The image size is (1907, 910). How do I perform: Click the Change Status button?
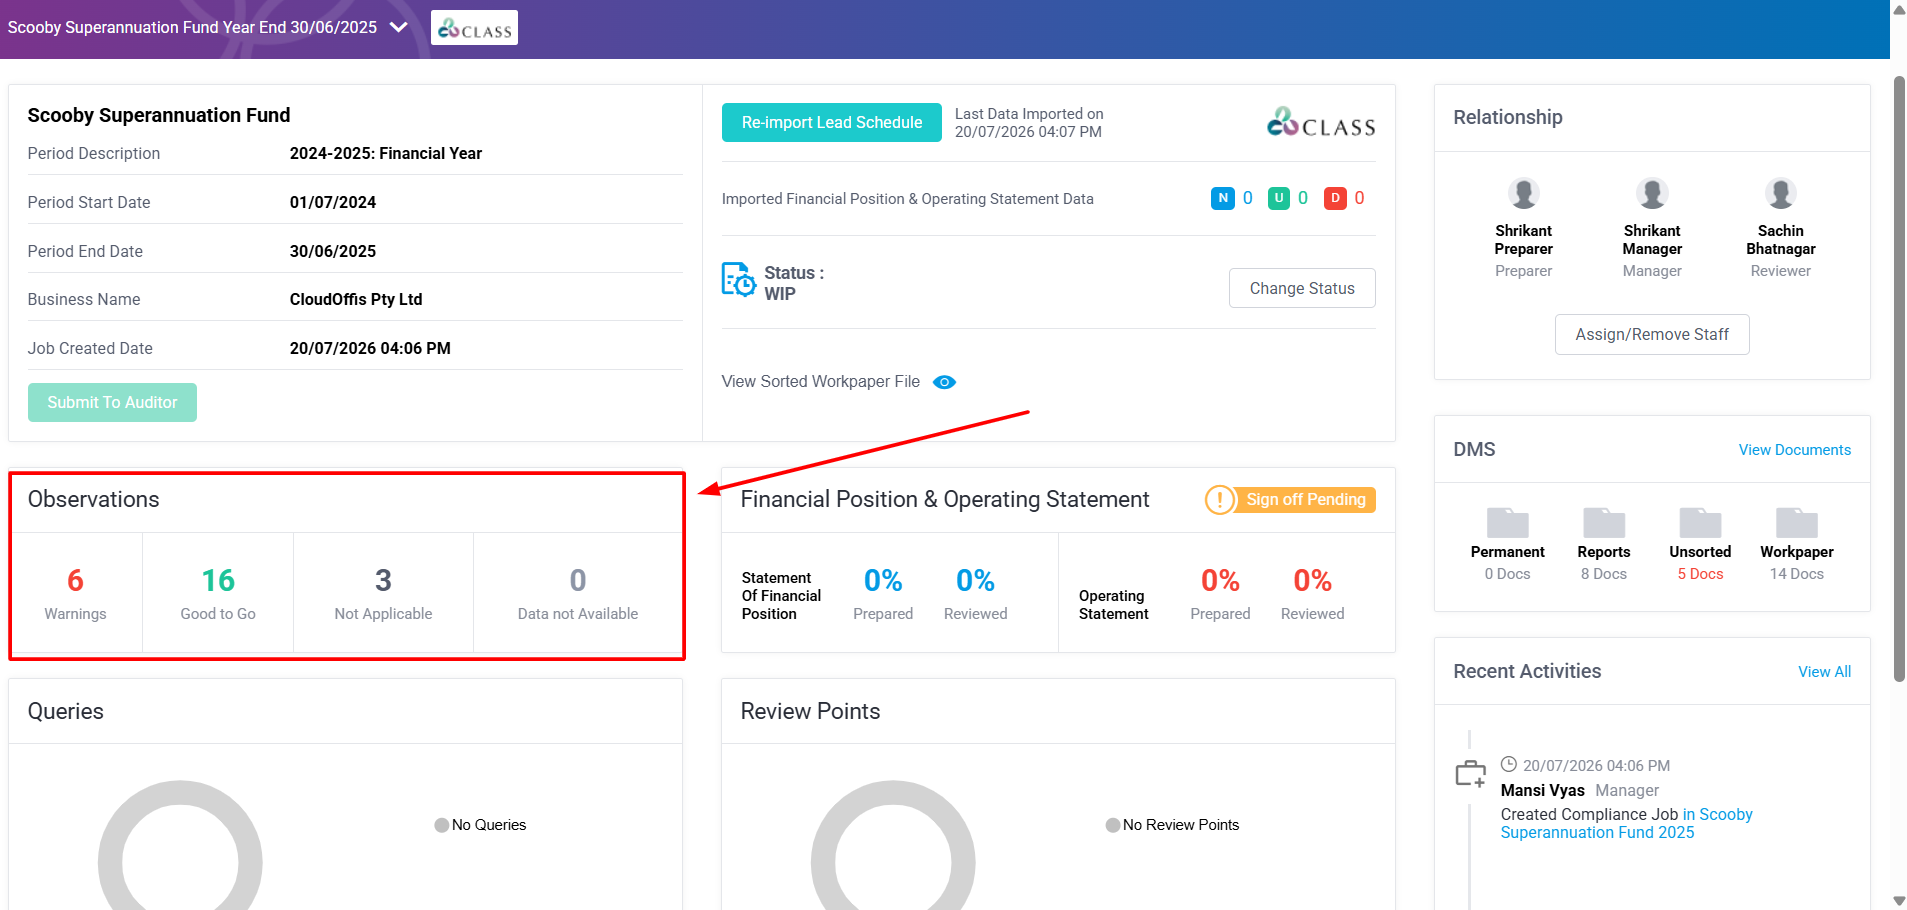1302,288
